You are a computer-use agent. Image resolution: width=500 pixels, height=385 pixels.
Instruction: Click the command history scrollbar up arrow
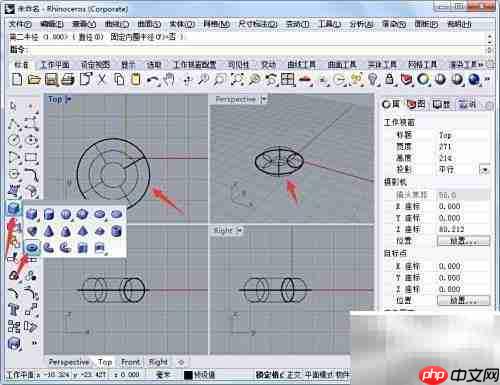(x=490, y=36)
